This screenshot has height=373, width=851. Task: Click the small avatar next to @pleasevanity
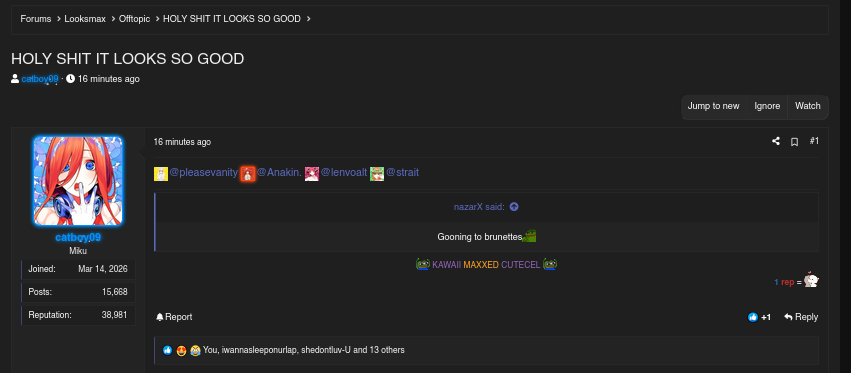(x=161, y=173)
